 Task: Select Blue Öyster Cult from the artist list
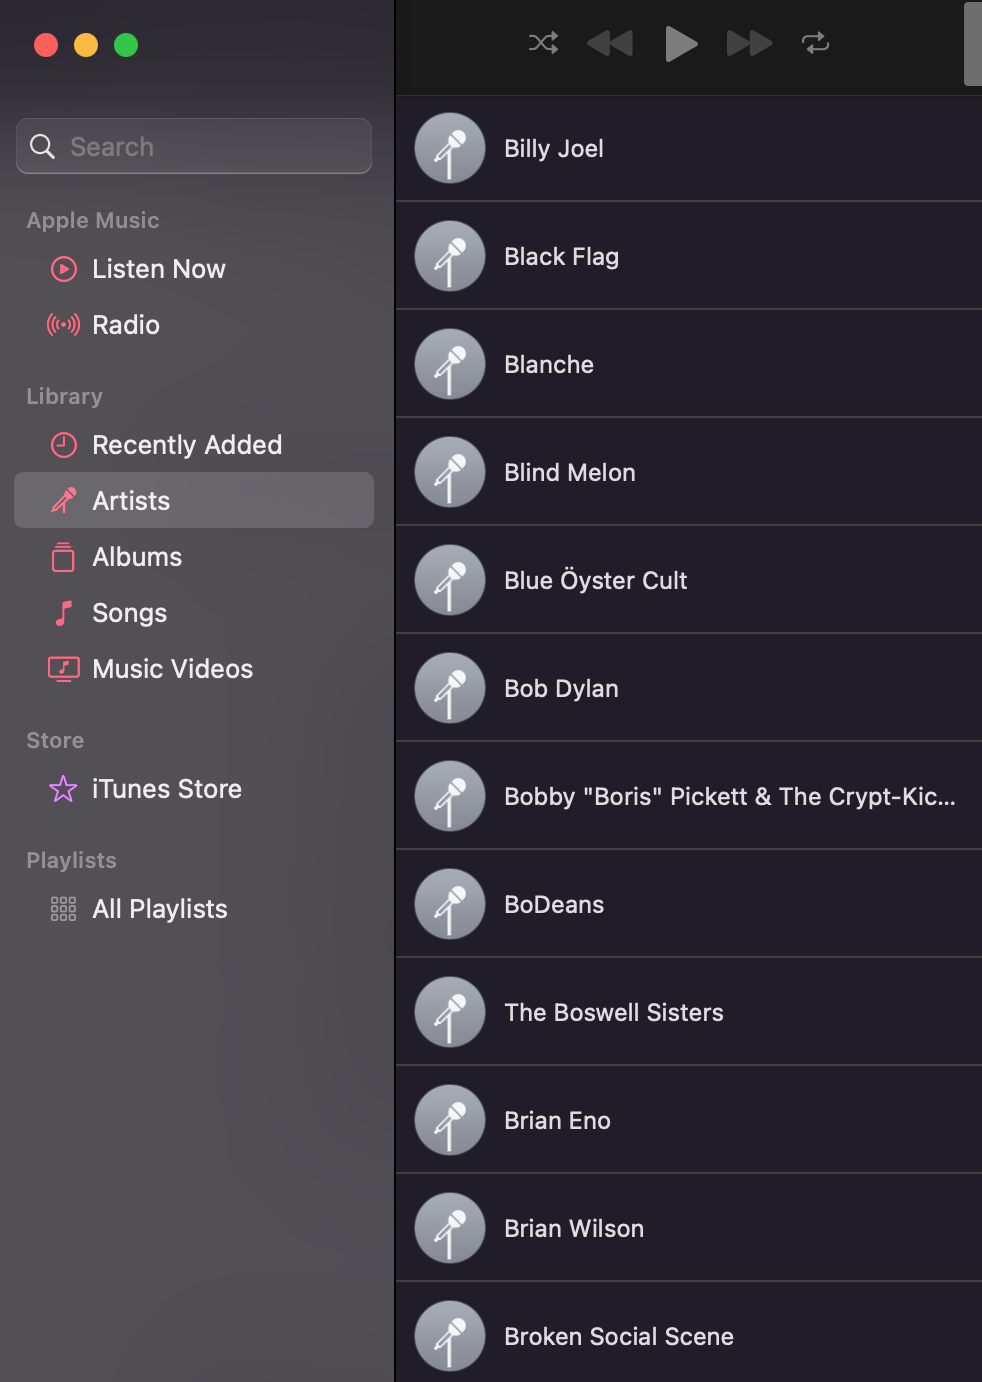pos(596,580)
